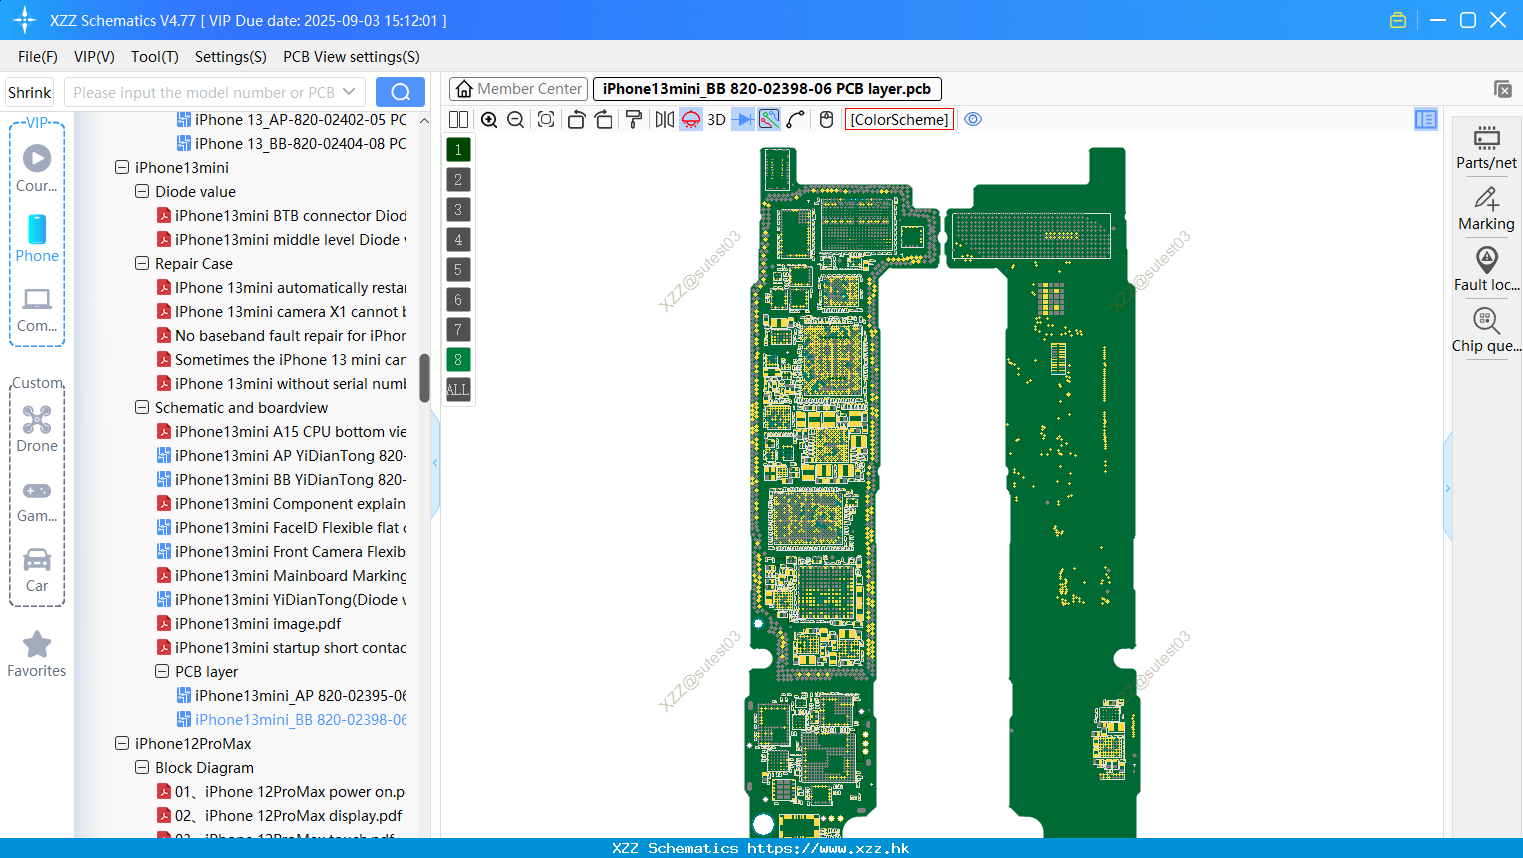This screenshot has height=858, width=1523.
Task: Click the Shrink button
Action: pyautogui.click(x=29, y=92)
